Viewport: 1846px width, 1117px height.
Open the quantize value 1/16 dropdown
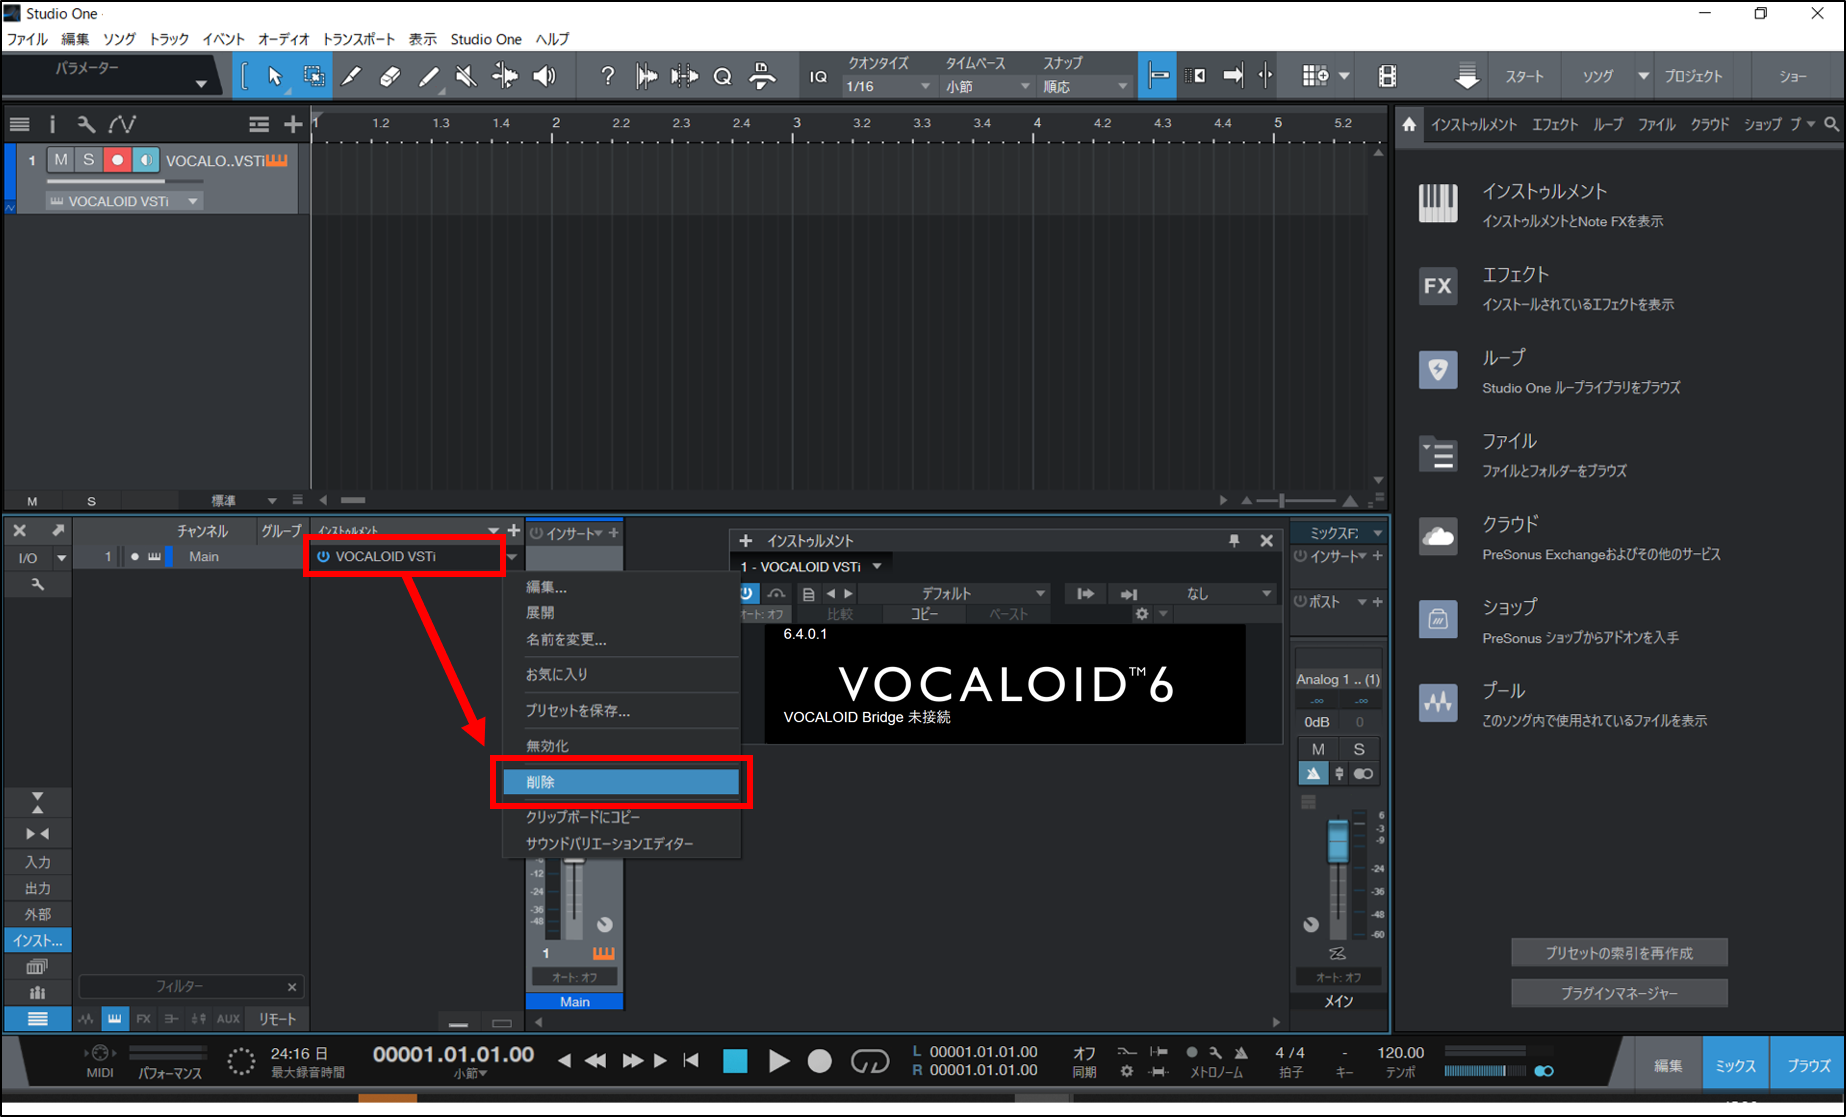887,86
